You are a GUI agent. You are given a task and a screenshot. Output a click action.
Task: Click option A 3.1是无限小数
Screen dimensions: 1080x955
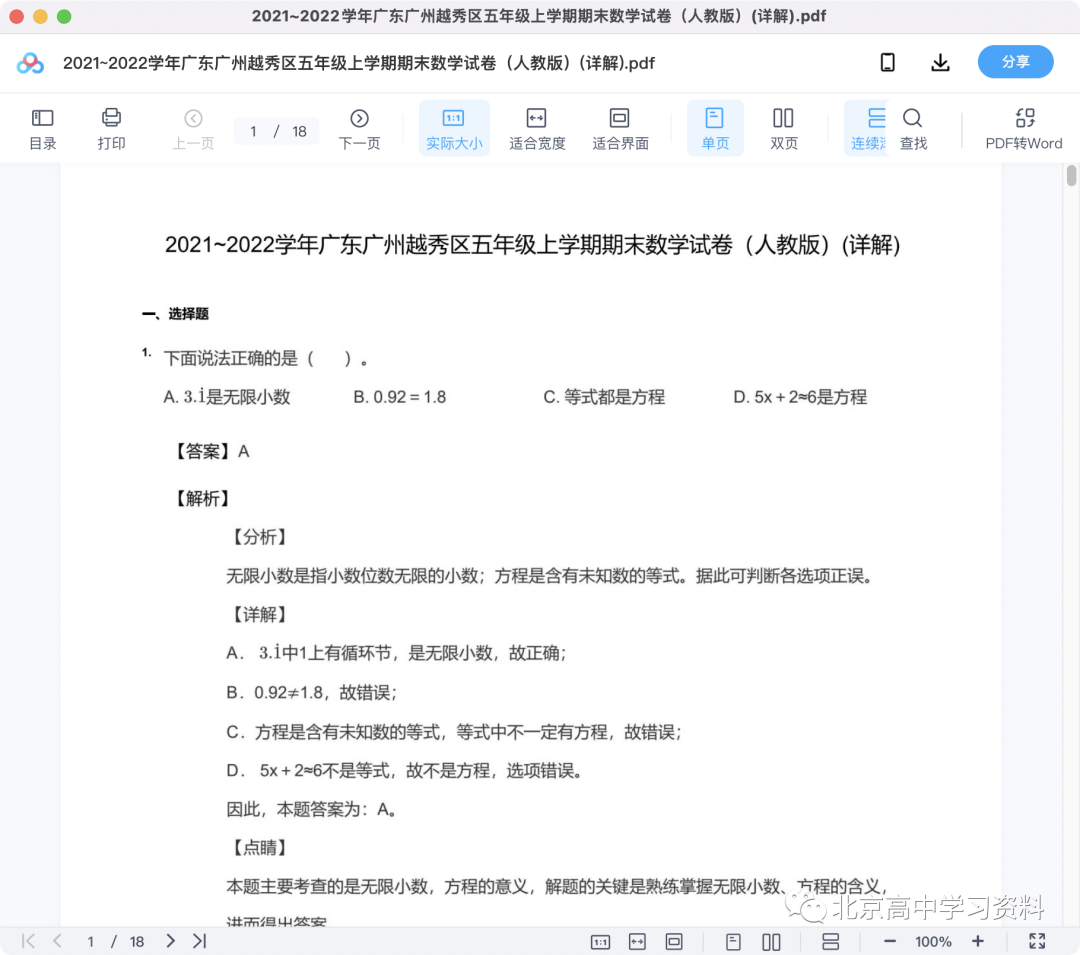tap(227, 397)
